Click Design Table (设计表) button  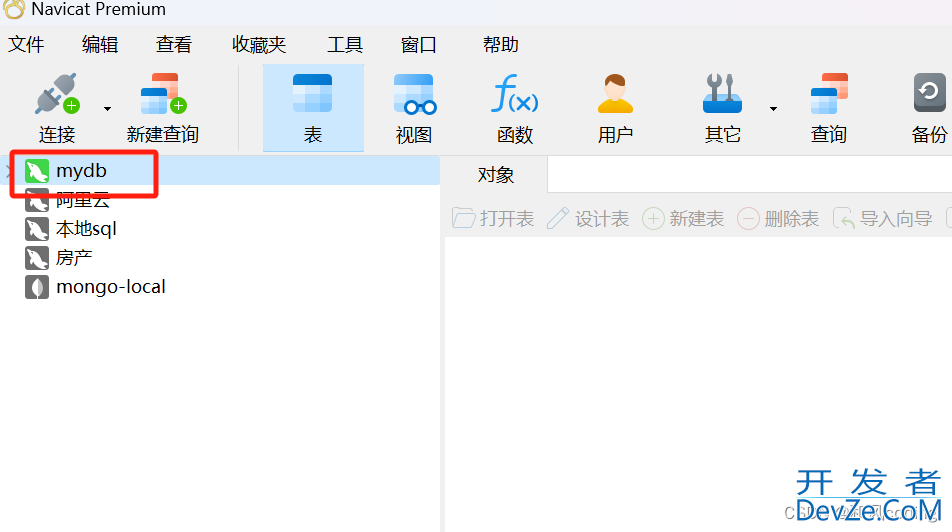click(x=588, y=219)
